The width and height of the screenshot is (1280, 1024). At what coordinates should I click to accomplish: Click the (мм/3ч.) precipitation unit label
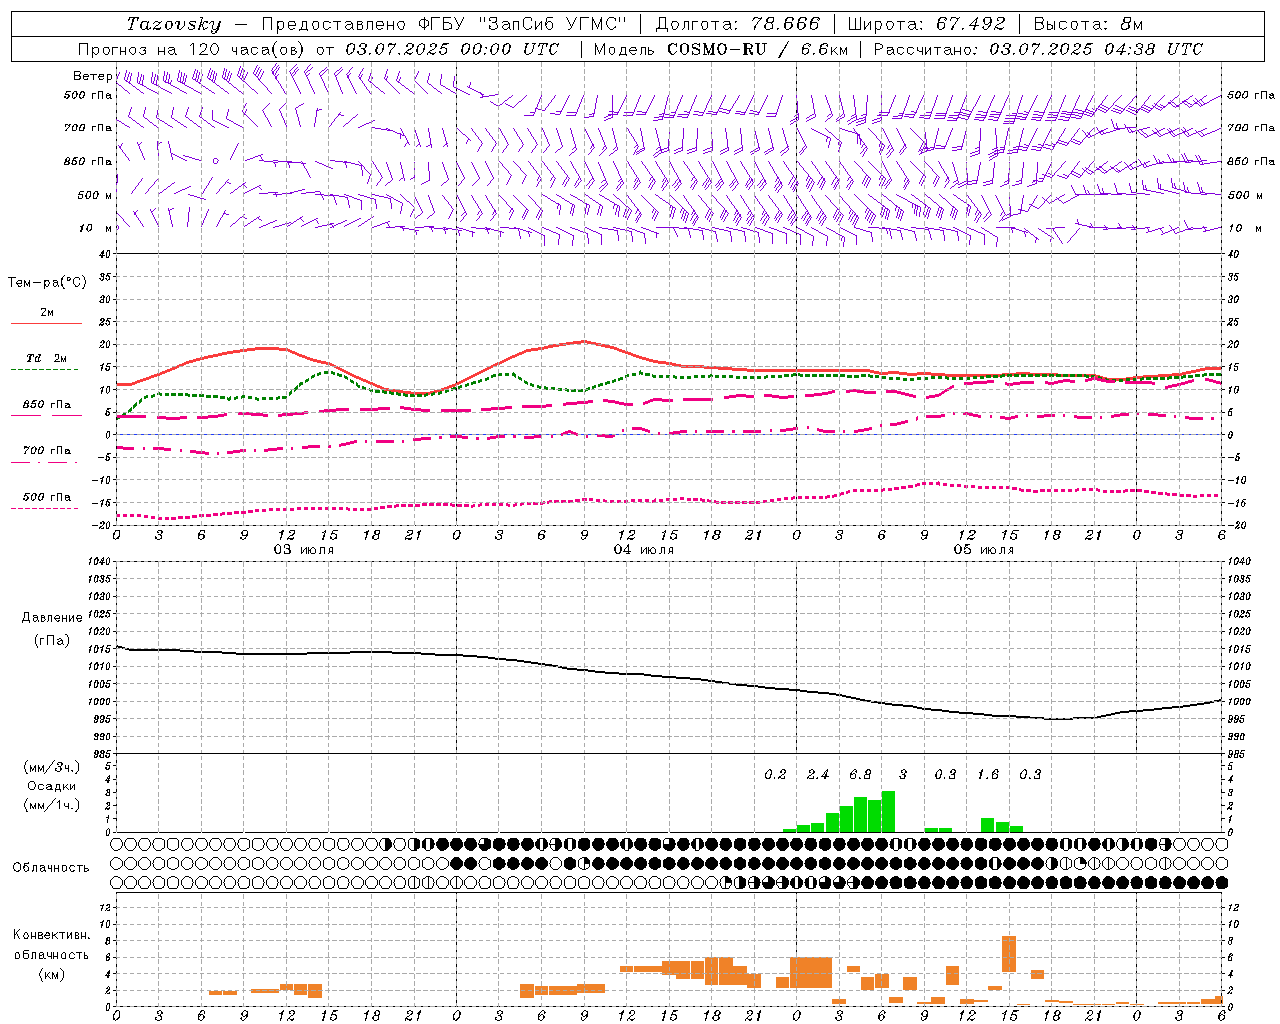click(51, 768)
